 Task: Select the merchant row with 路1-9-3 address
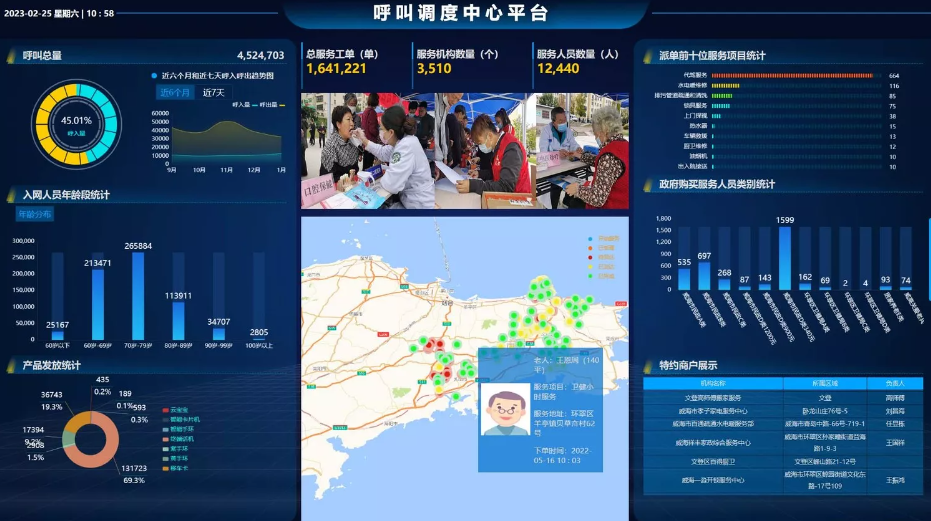coord(783,443)
